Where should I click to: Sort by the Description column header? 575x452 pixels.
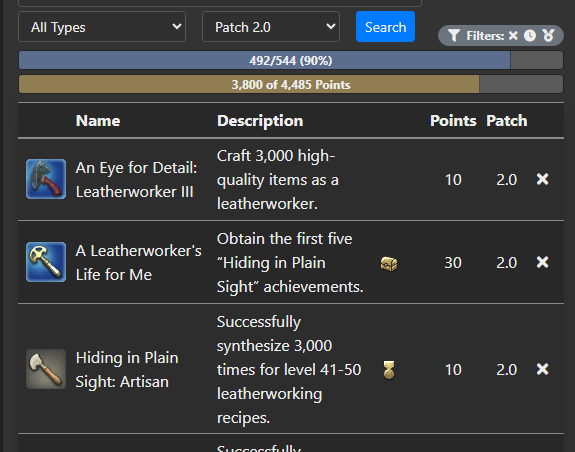[260, 121]
